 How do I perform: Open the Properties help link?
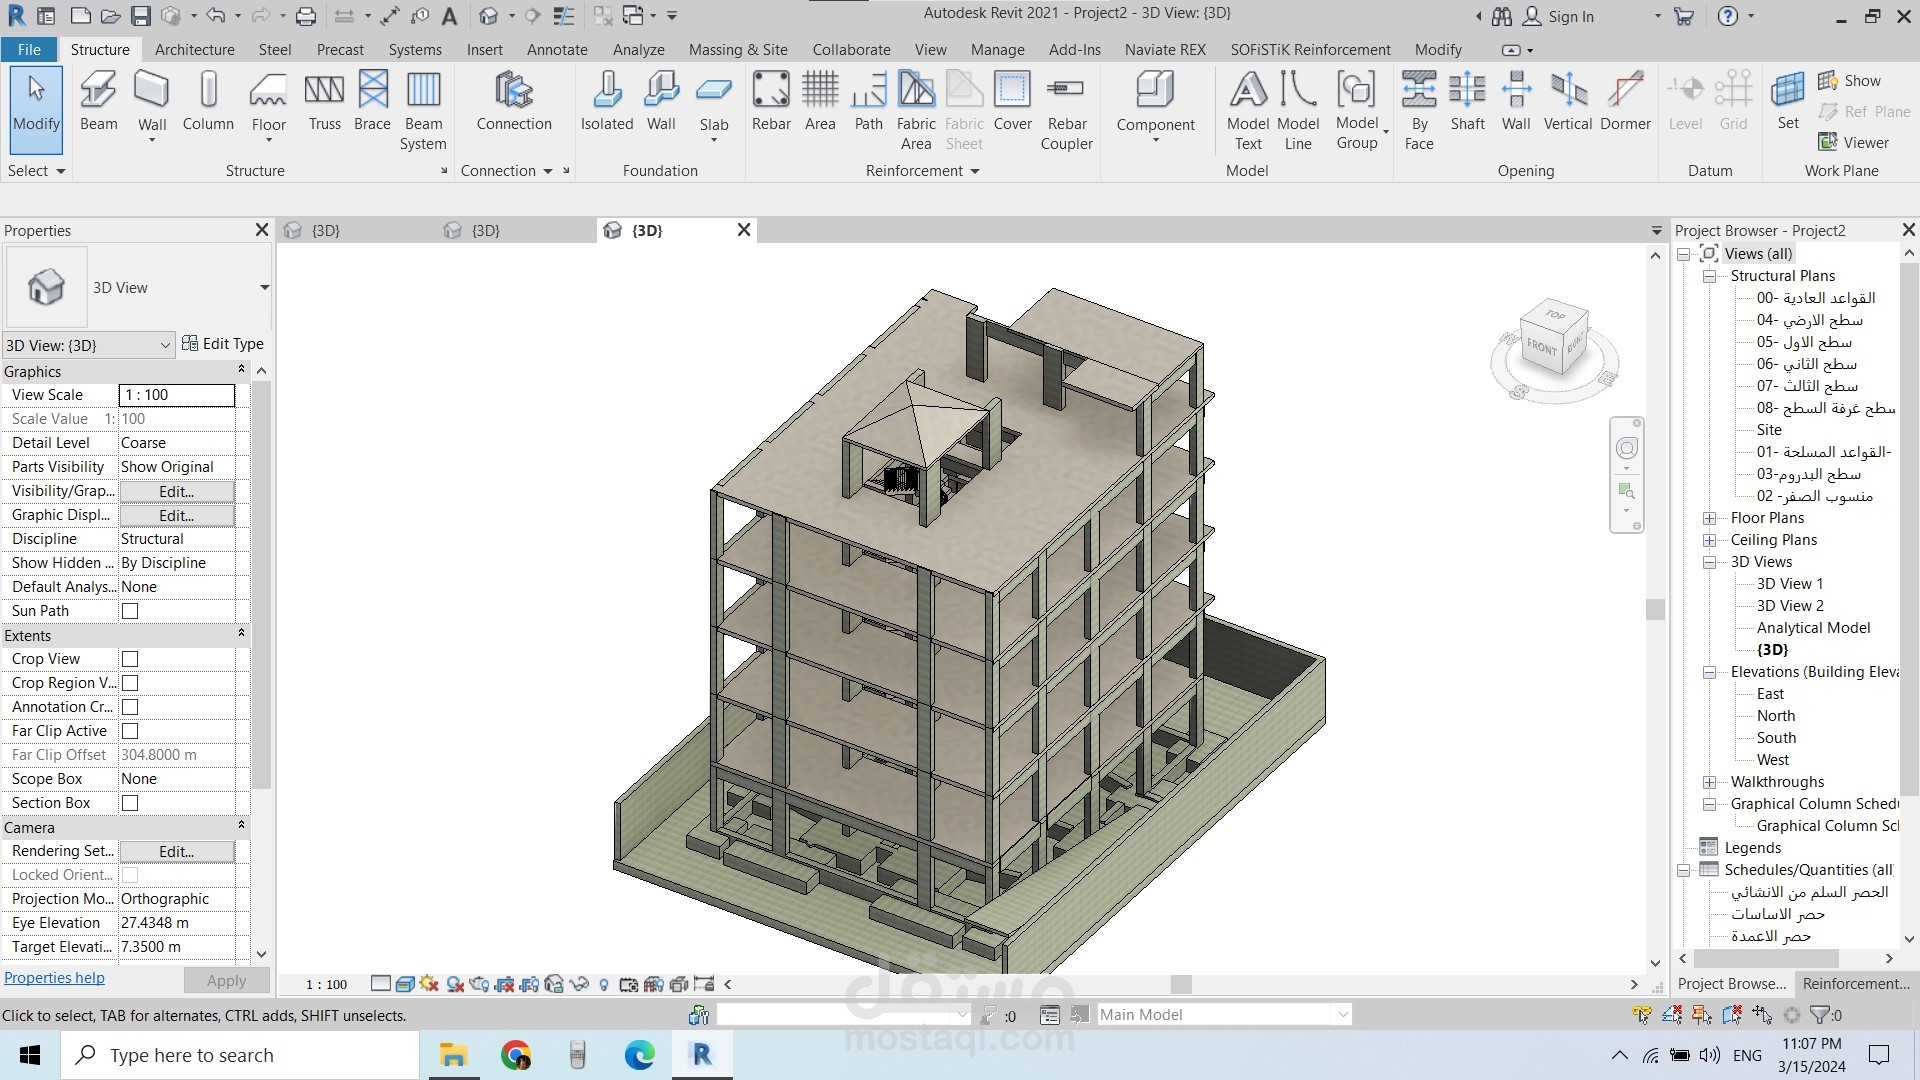coord(54,978)
